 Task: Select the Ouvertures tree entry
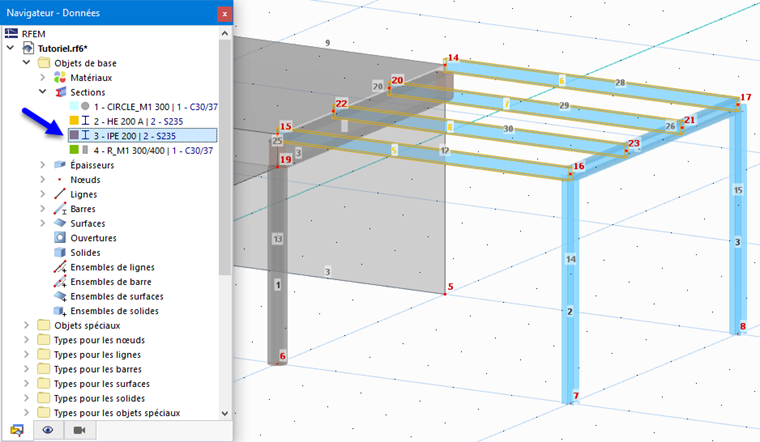94,238
